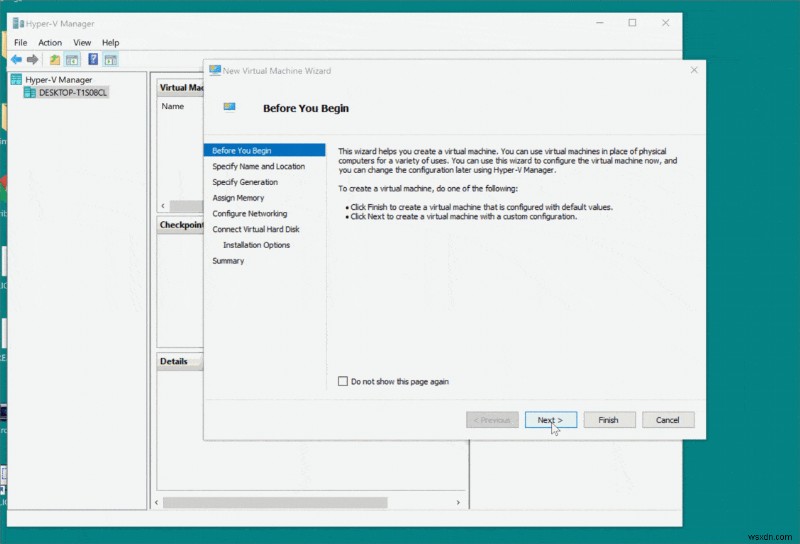Go to Specify Generation step

pyautogui.click(x=245, y=182)
